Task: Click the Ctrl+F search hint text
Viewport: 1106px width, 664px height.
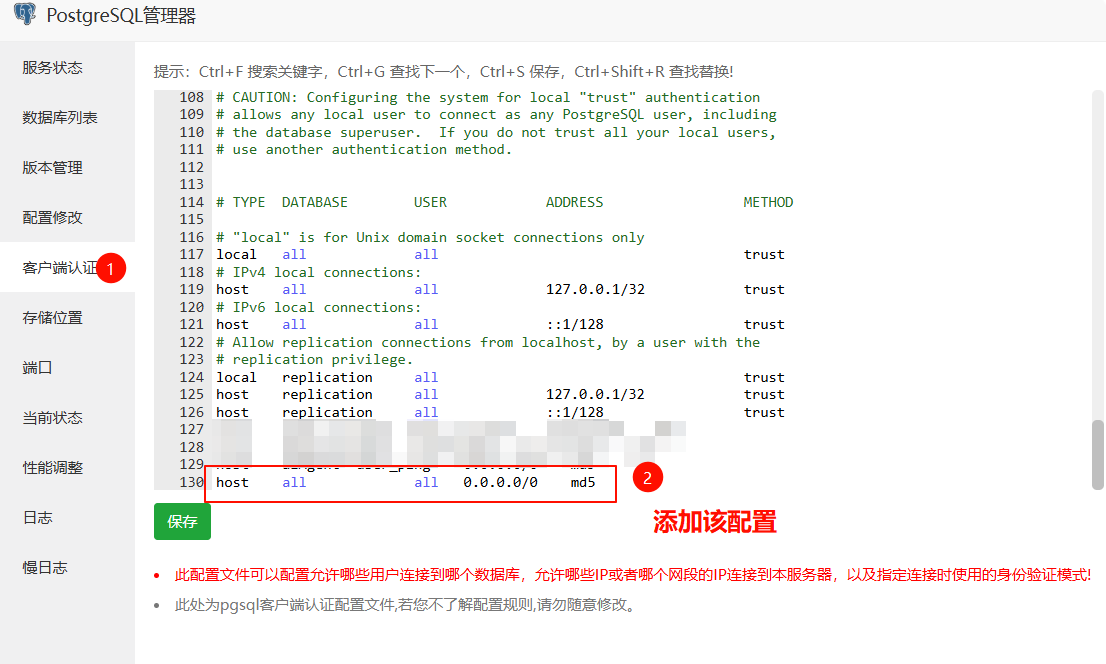Action: (443, 71)
